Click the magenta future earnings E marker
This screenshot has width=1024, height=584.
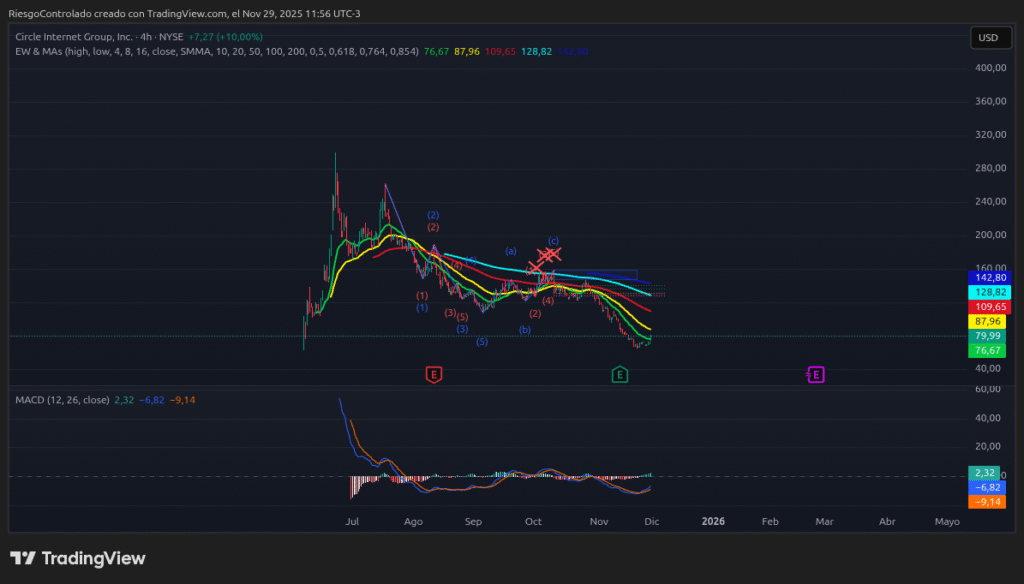pos(816,375)
